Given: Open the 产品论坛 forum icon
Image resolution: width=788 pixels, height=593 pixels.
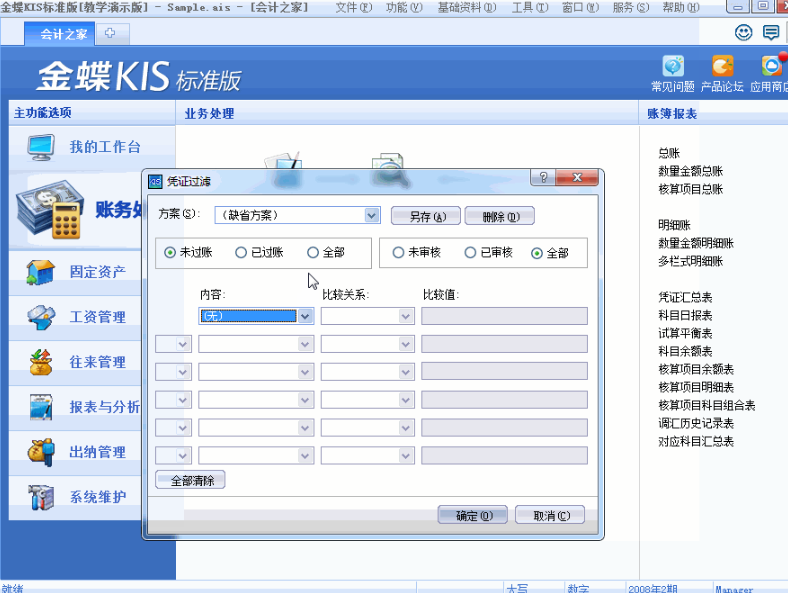Looking at the screenshot, I should click(722, 66).
